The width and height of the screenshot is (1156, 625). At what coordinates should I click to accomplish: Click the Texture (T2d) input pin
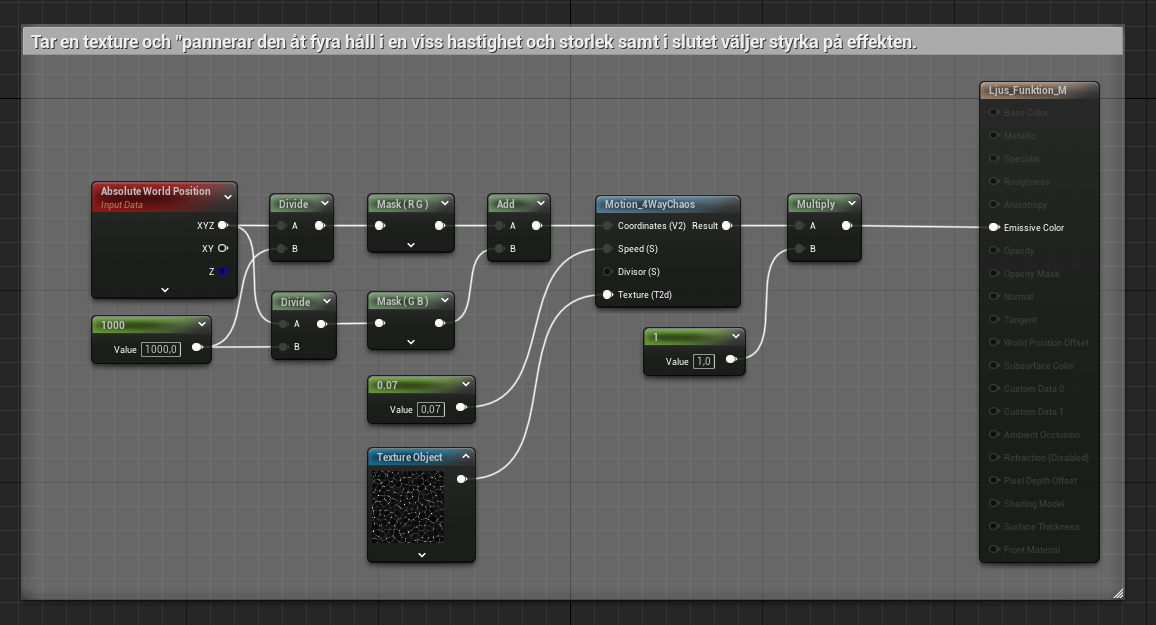pos(607,295)
